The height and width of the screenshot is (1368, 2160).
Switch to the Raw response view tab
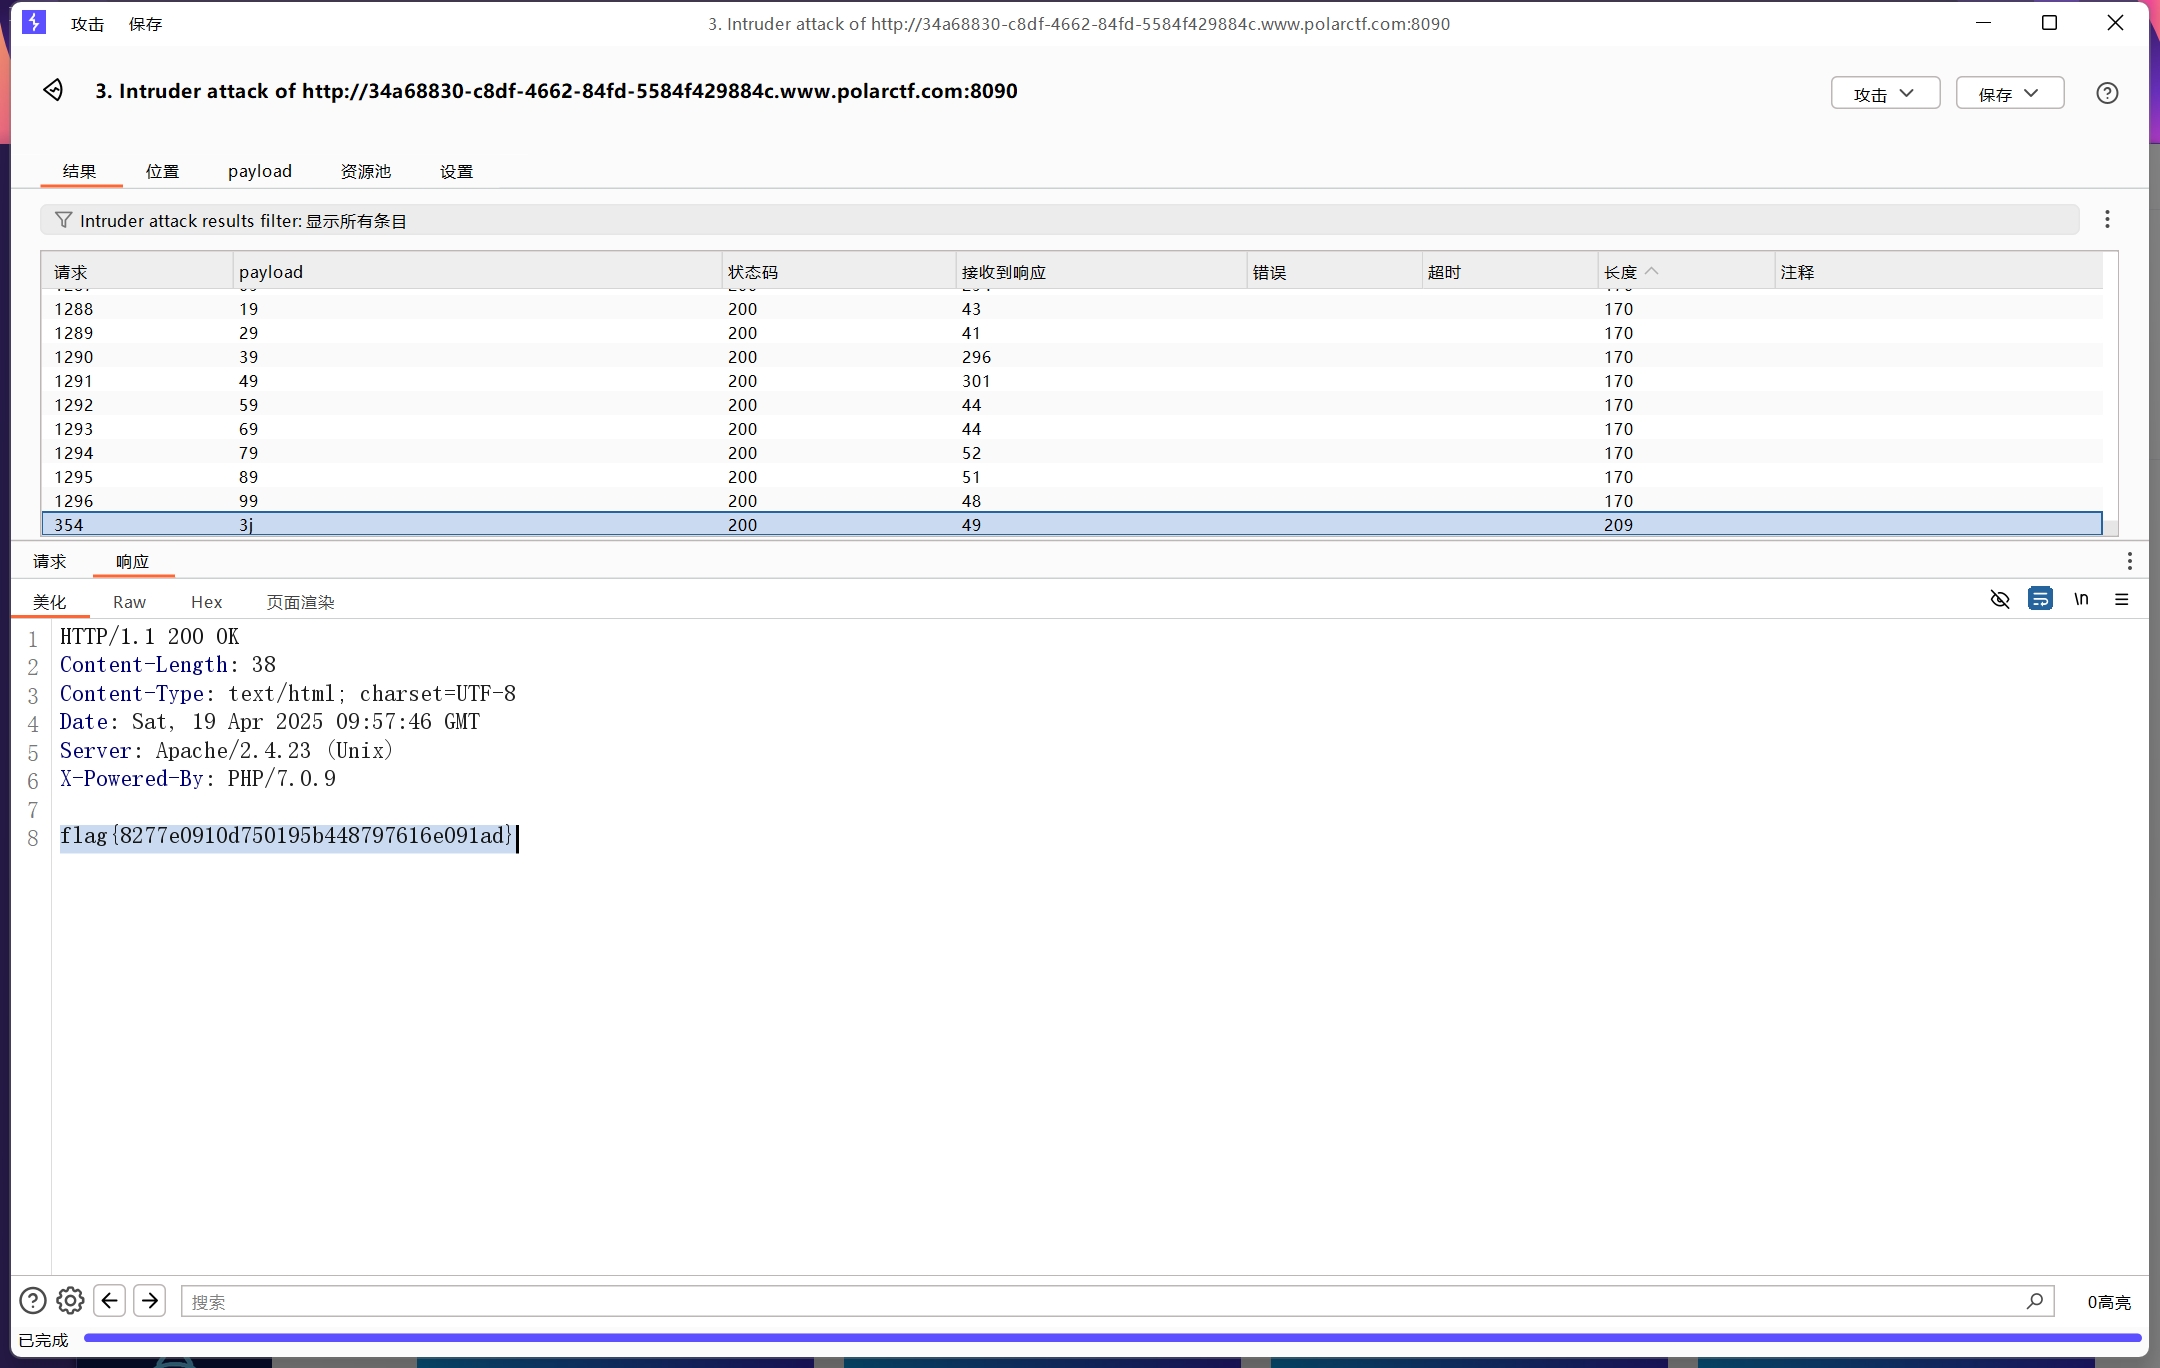point(129,602)
